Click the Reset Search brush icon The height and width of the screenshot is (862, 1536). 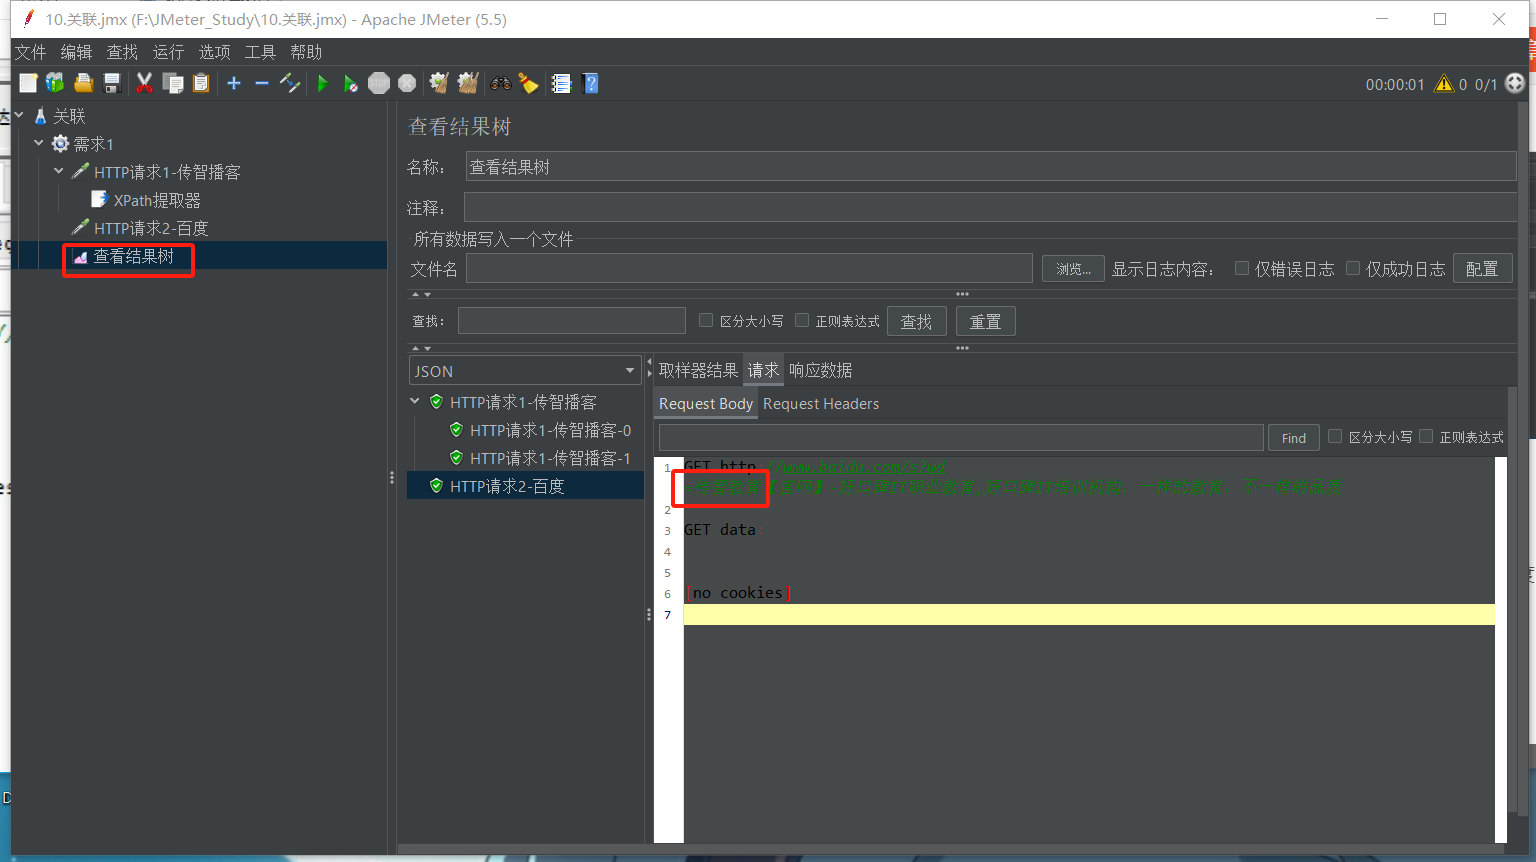point(529,83)
